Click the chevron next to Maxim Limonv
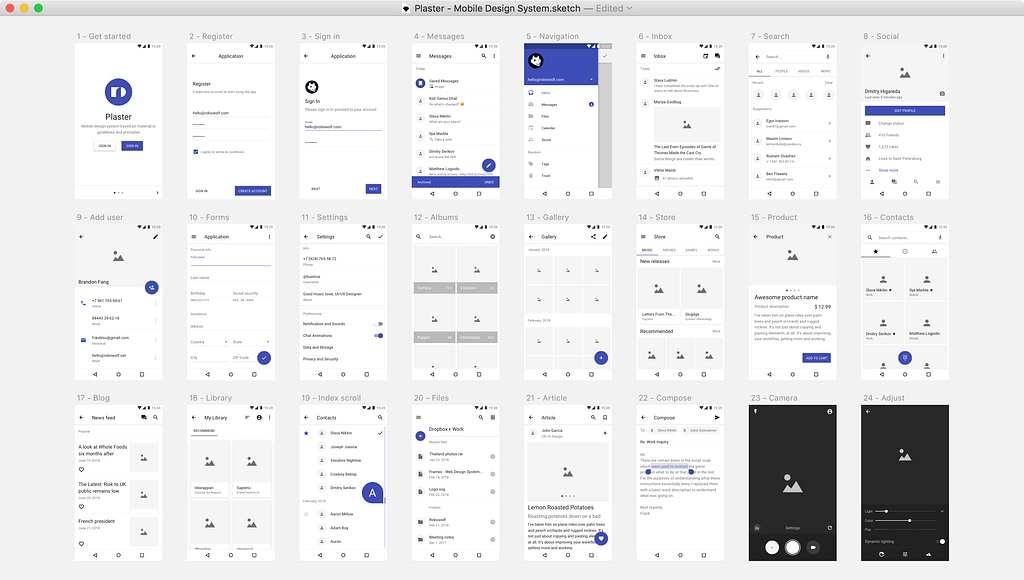 829,140
